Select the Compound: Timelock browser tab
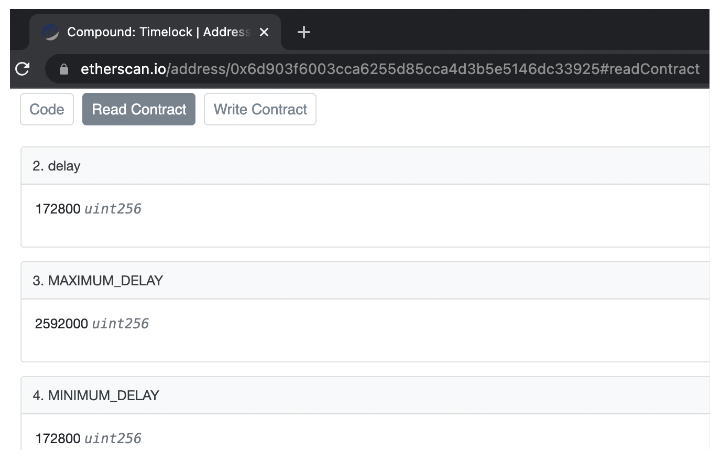Image resolution: width=723 pixels, height=464 pixels. (x=157, y=32)
